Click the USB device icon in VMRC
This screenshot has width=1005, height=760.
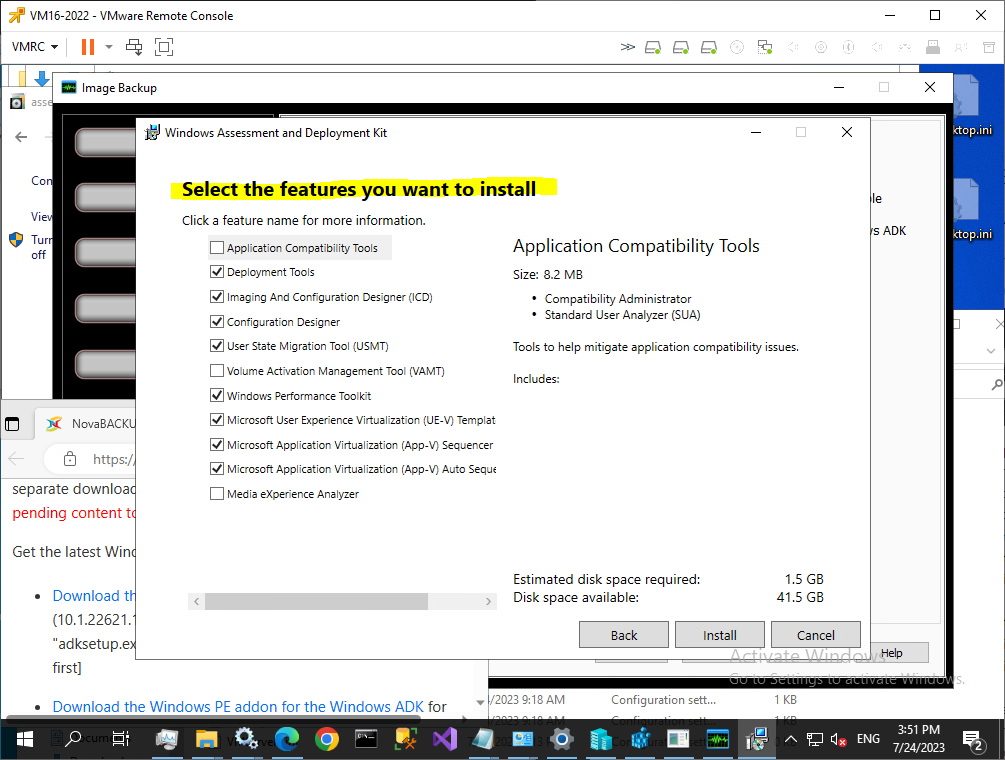(x=933, y=47)
